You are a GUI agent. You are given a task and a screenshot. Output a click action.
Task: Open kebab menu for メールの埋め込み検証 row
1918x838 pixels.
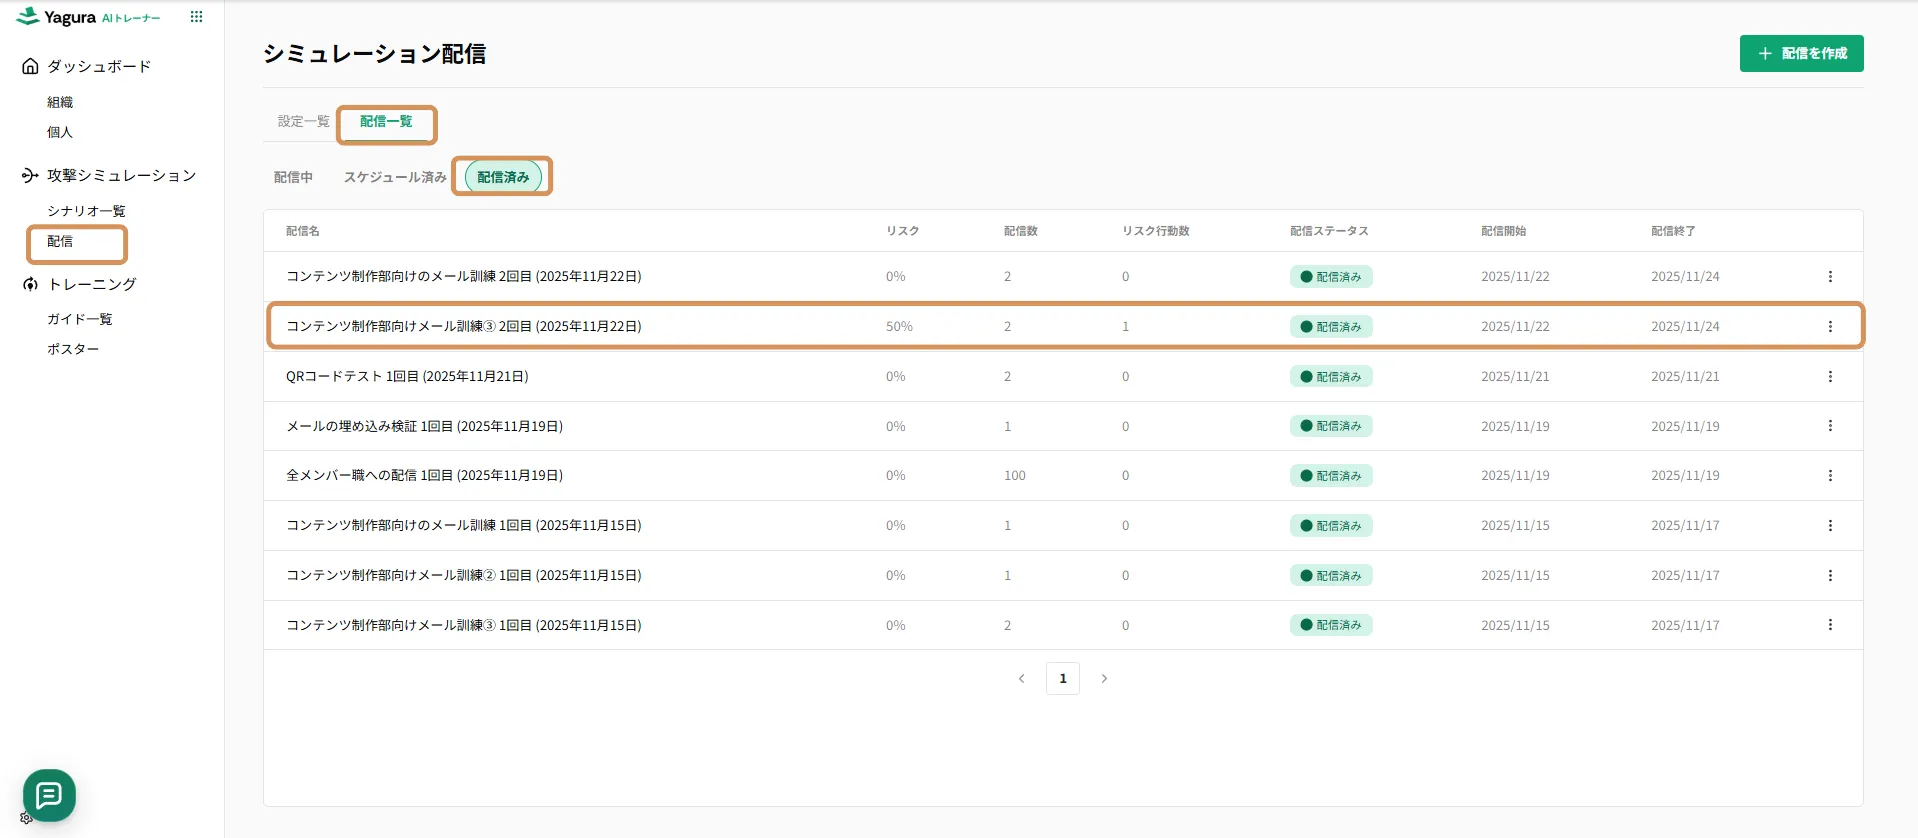(1830, 426)
